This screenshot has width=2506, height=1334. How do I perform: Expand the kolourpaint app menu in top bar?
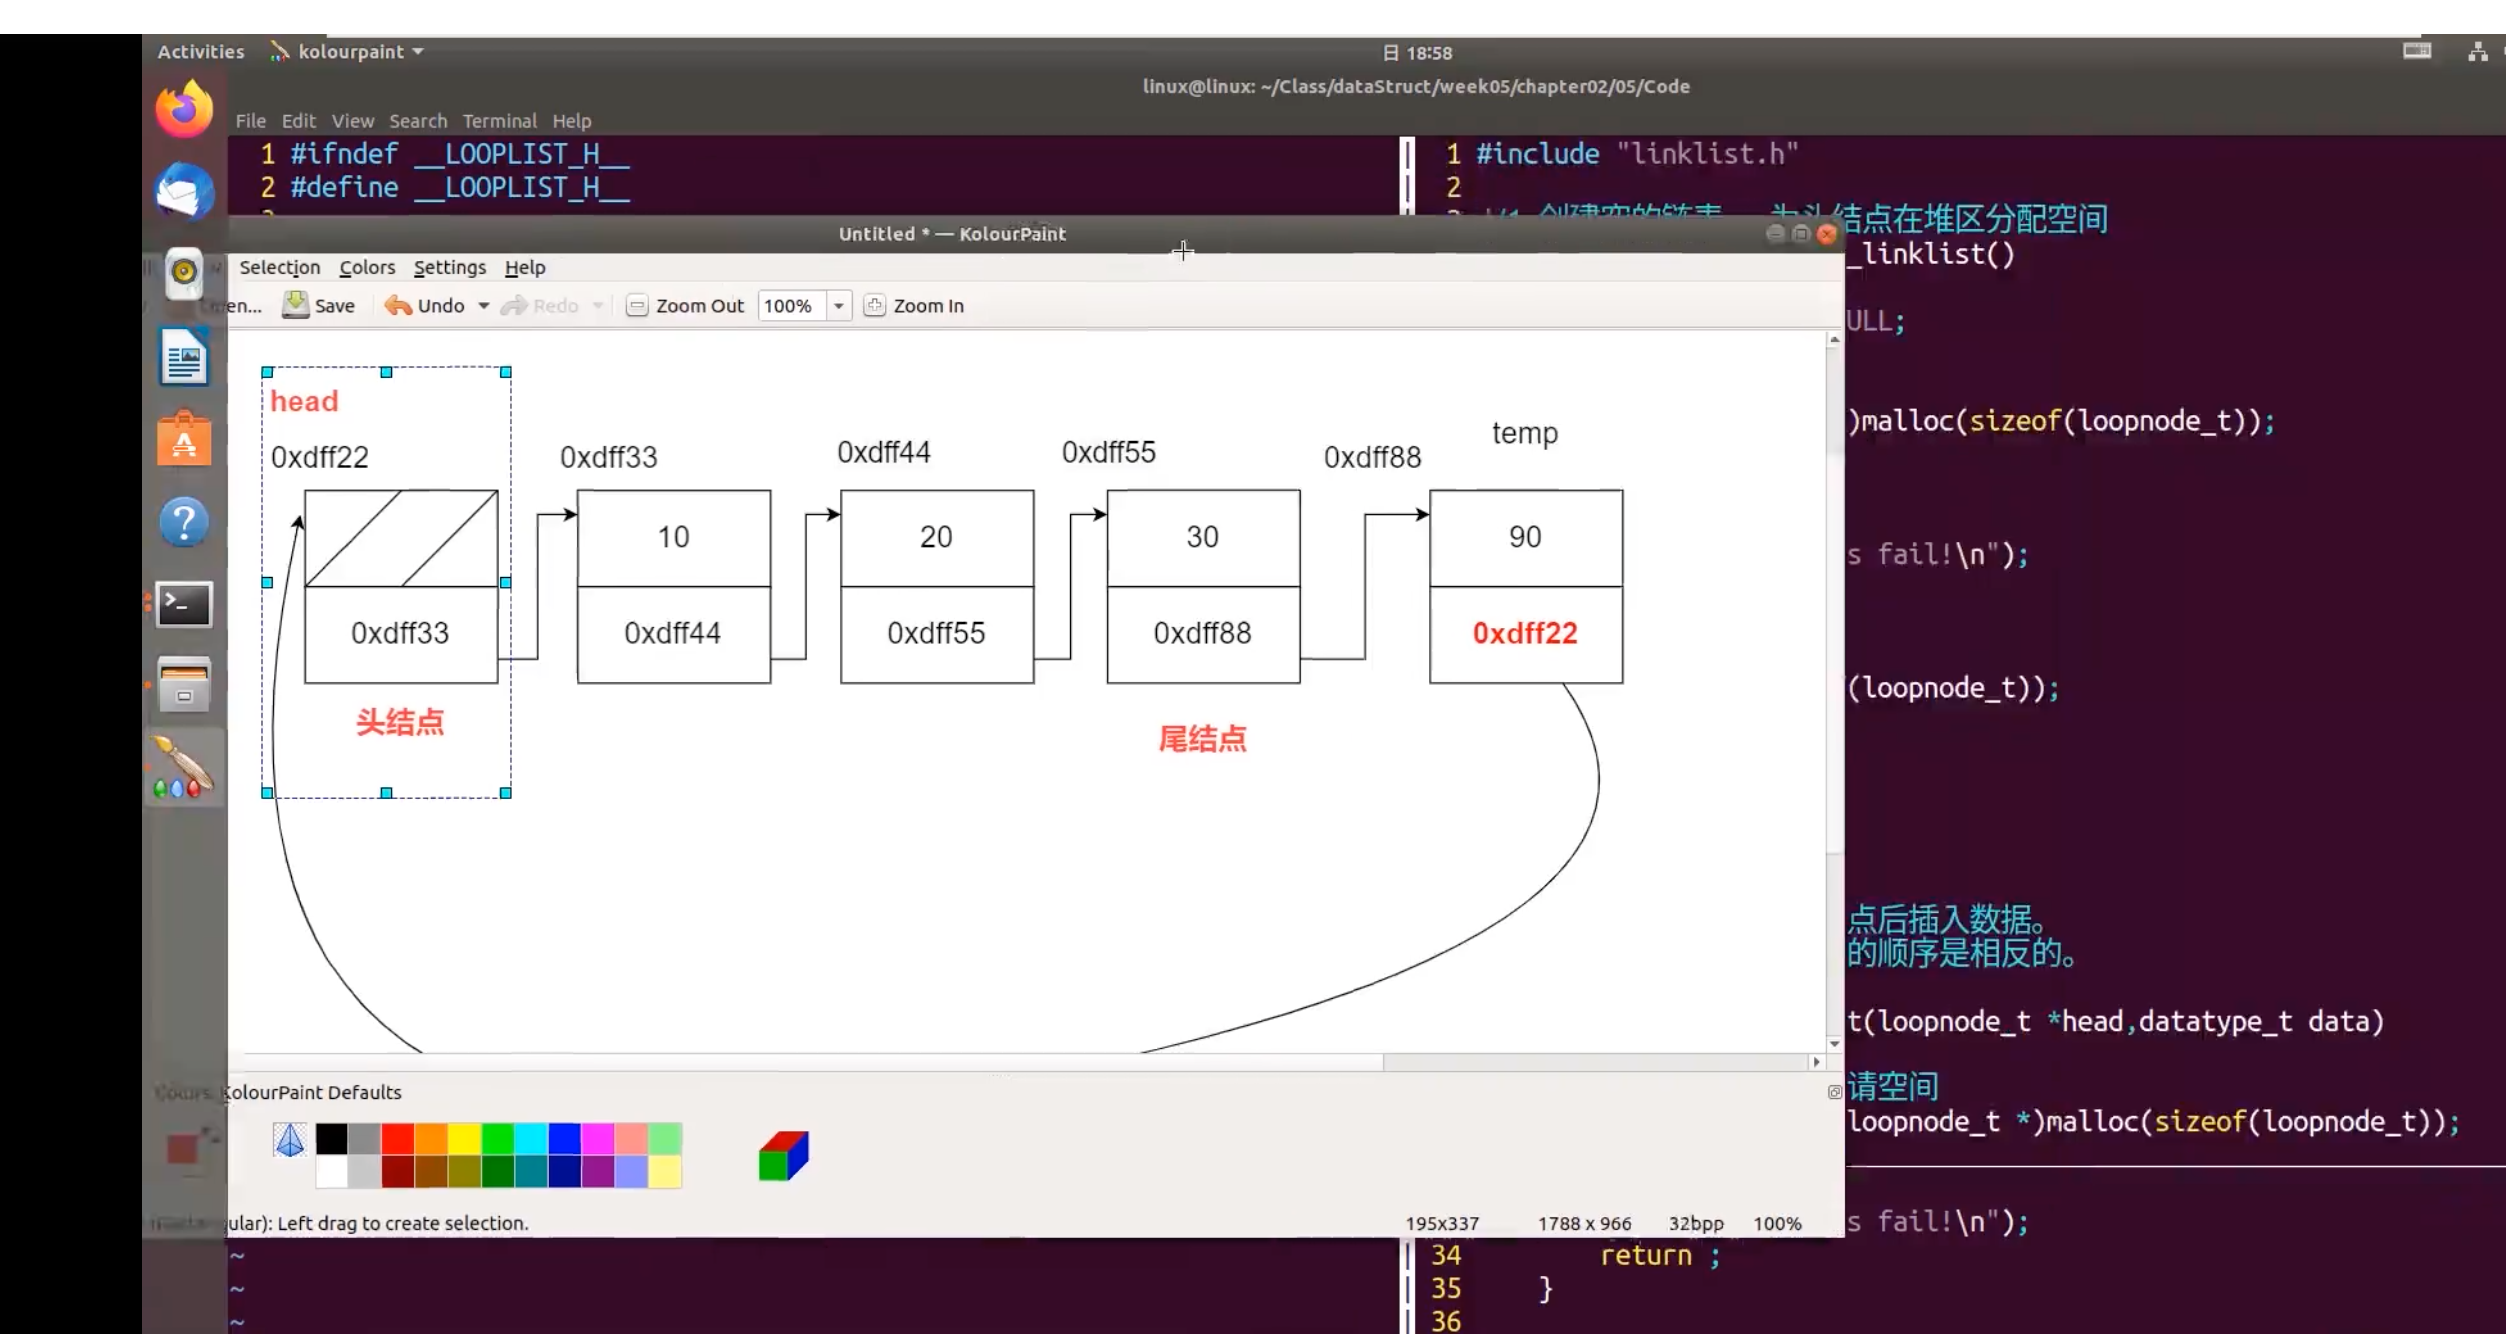[349, 52]
